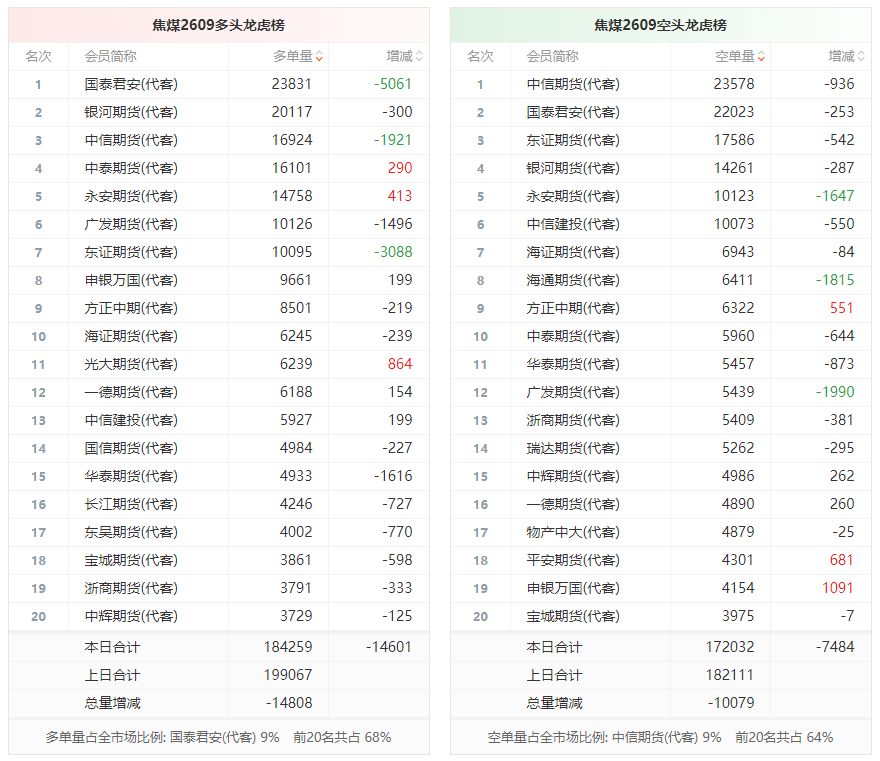Click 国泰君安(代客) in long ranking

(131, 84)
